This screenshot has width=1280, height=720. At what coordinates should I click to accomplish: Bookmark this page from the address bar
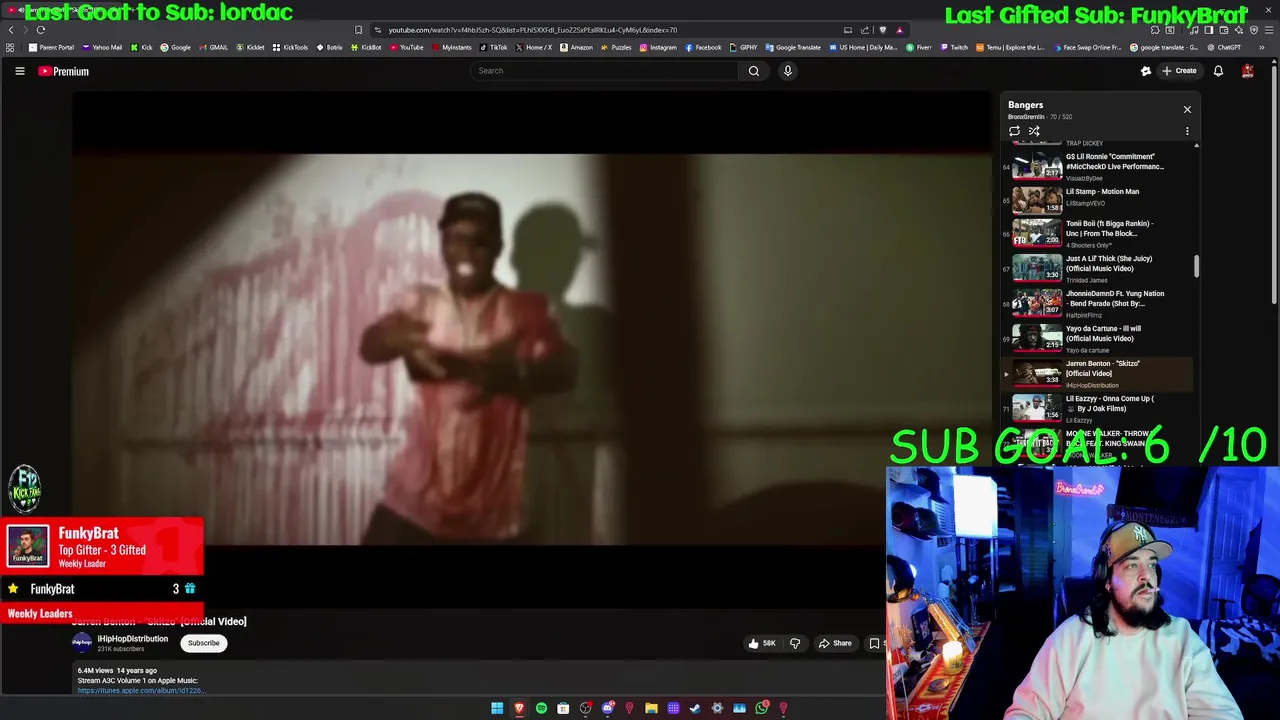tap(358, 30)
